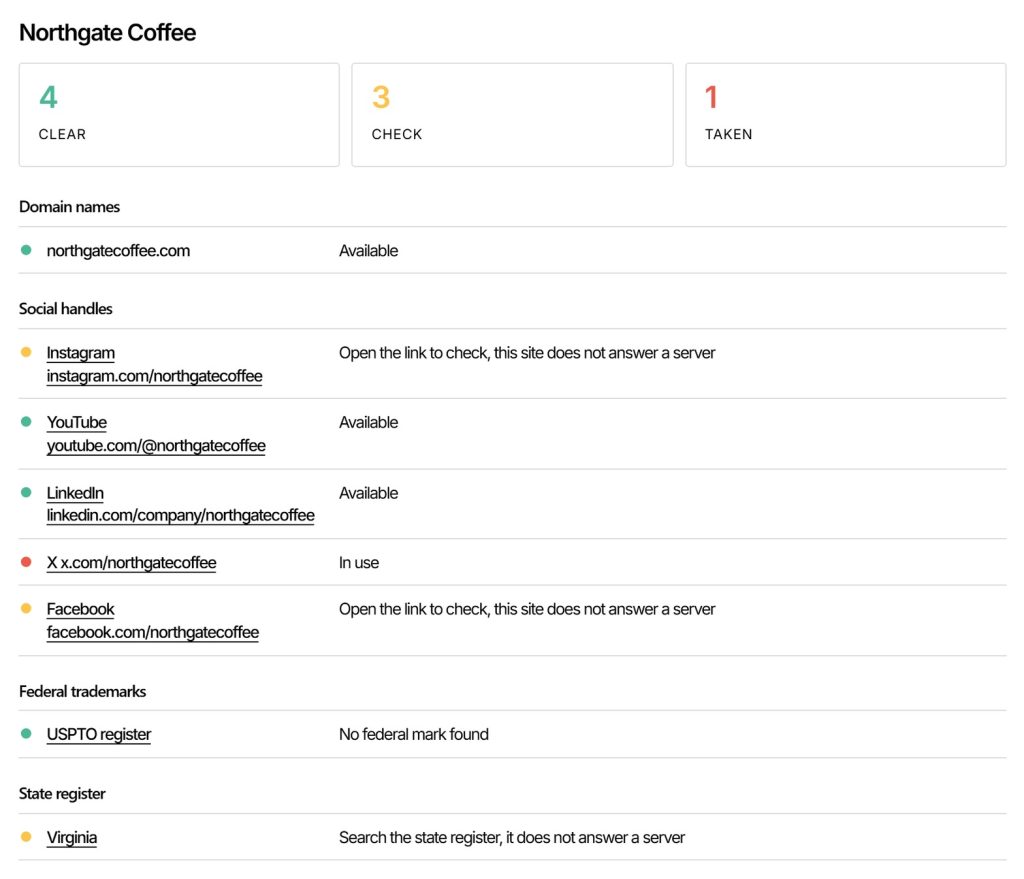The height and width of the screenshot is (879, 1024).
Task: Open the Facebook handle link
Action: click(x=80, y=609)
